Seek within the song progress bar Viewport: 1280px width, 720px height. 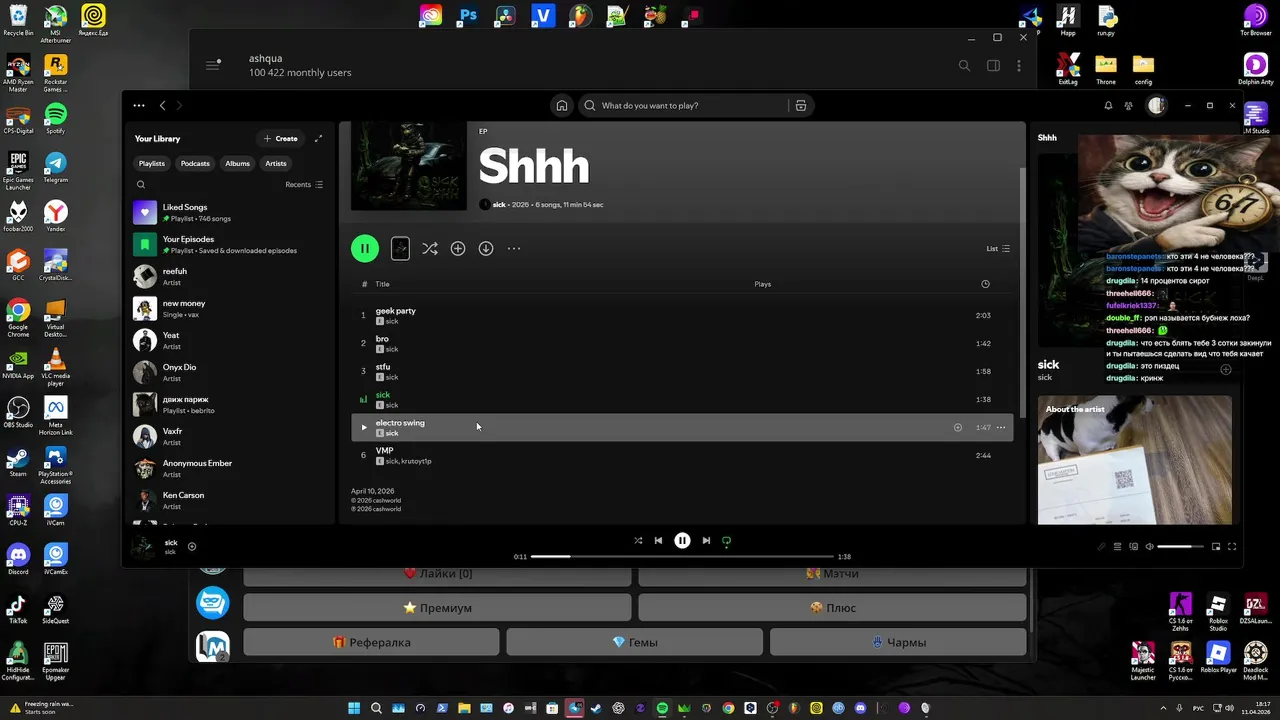682,556
